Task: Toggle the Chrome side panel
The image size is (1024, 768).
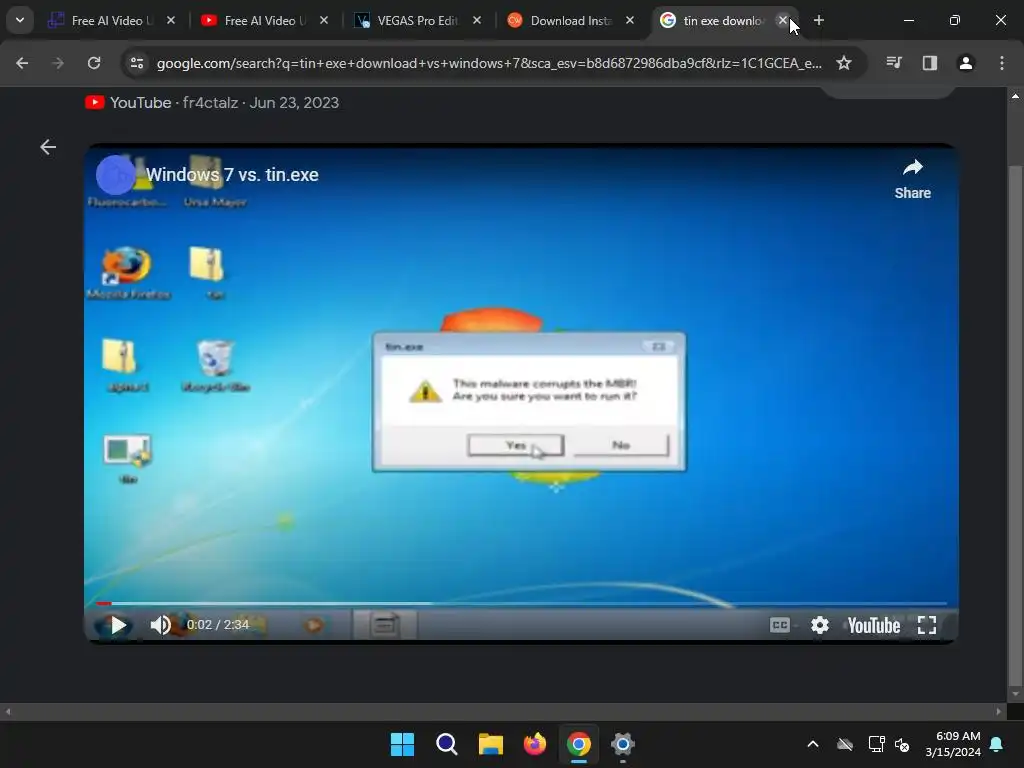Action: pos(930,63)
